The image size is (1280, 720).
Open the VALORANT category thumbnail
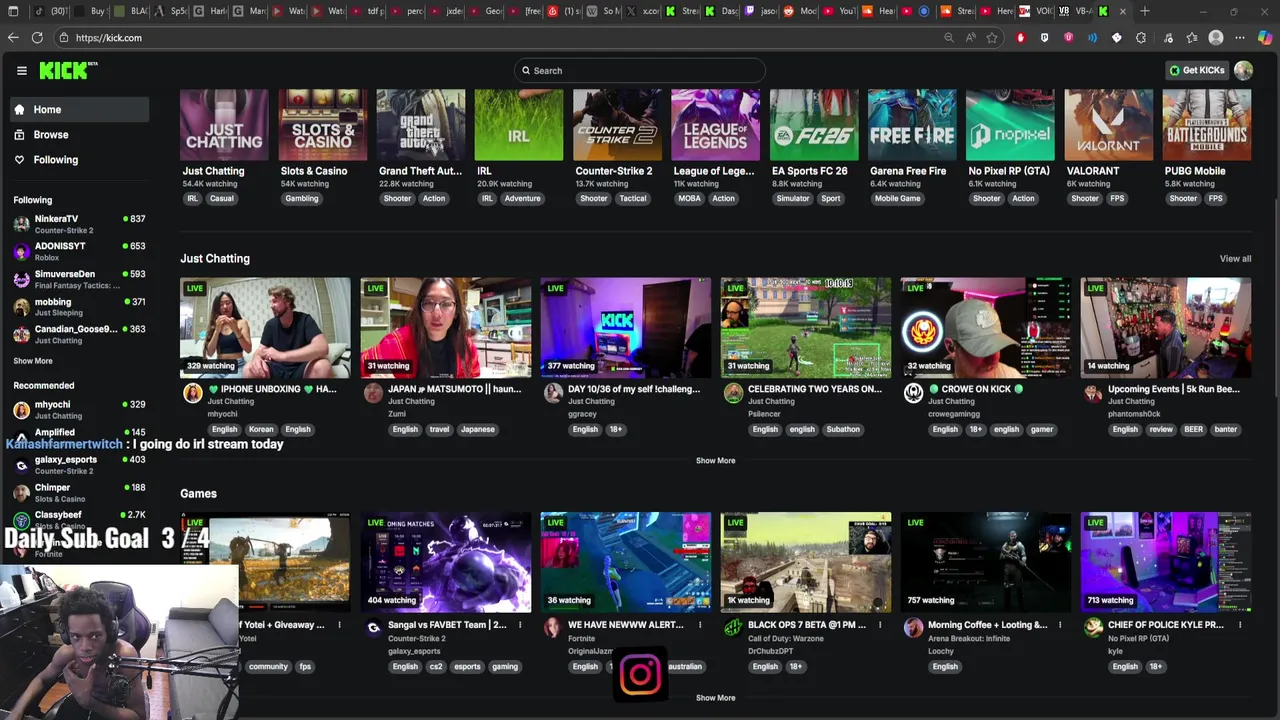[1108, 125]
